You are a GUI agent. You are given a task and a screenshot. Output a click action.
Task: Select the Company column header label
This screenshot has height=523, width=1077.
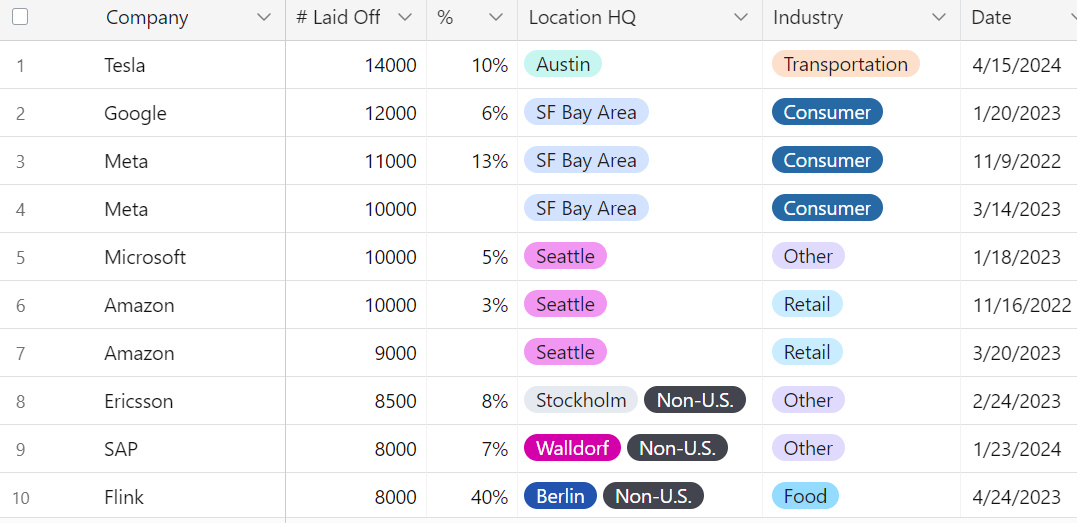pos(147,18)
